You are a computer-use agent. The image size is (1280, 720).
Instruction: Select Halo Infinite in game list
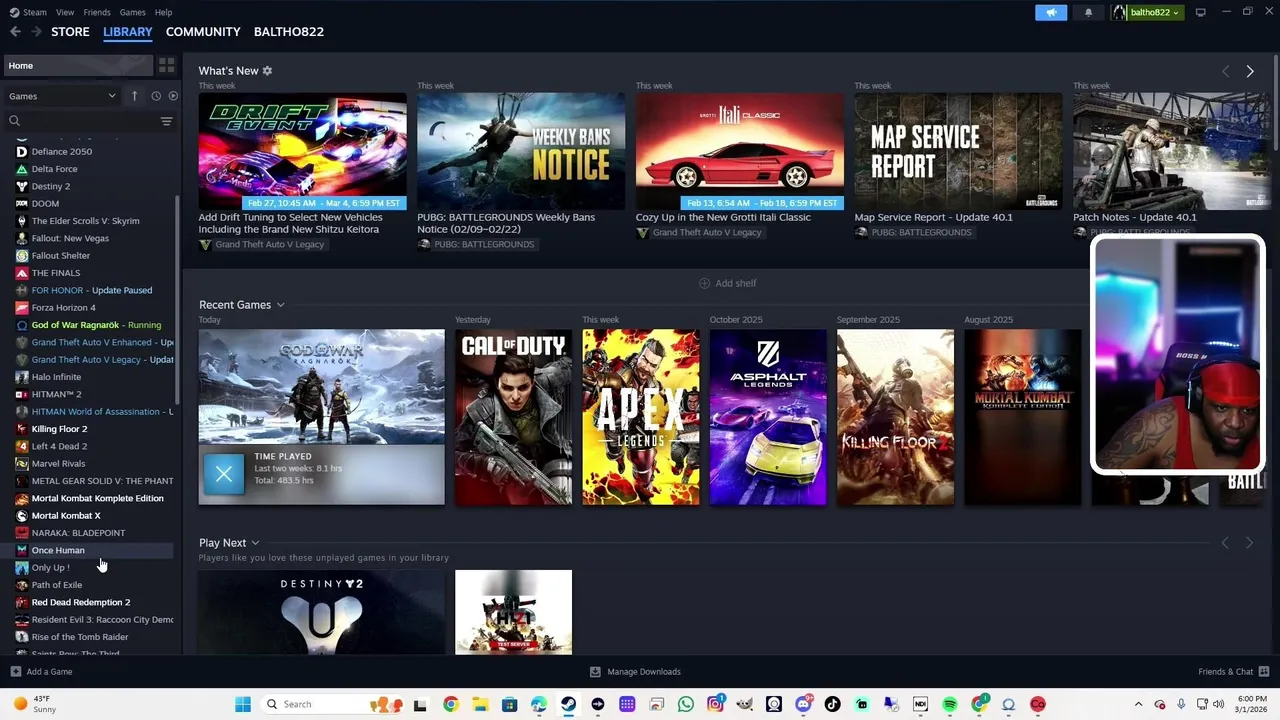click(x=56, y=377)
